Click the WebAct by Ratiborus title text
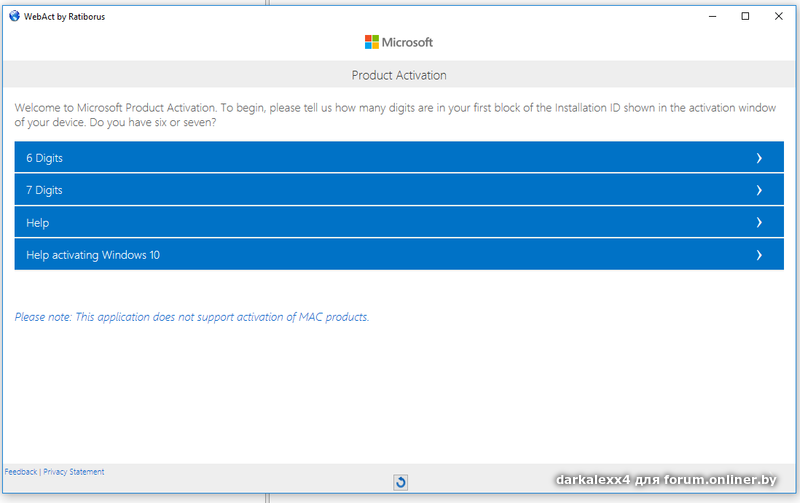This screenshot has width=800, height=503. pos(64,16)
